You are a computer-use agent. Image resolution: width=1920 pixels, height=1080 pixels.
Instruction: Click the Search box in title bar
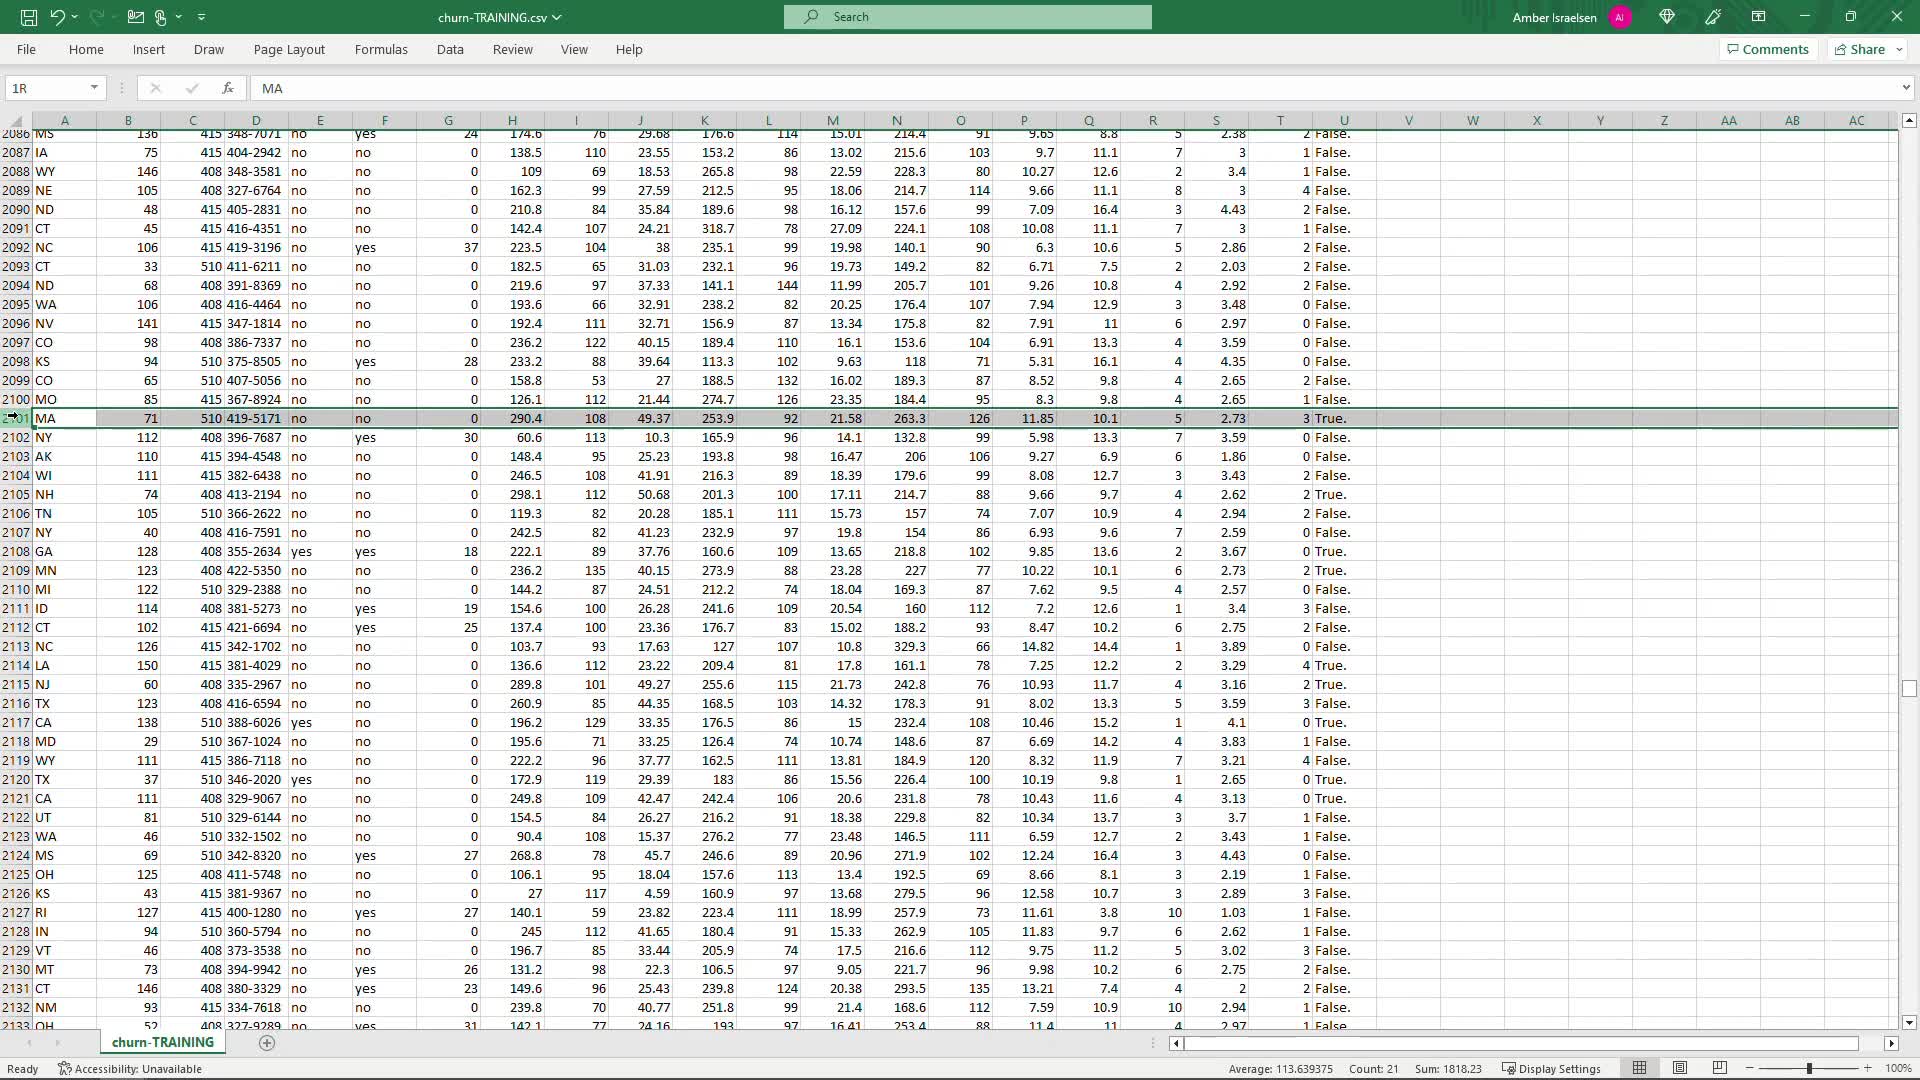(968, 17)
